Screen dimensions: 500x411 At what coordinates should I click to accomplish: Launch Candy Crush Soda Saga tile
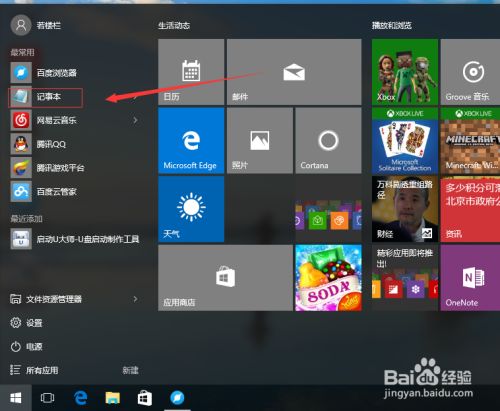328,278
